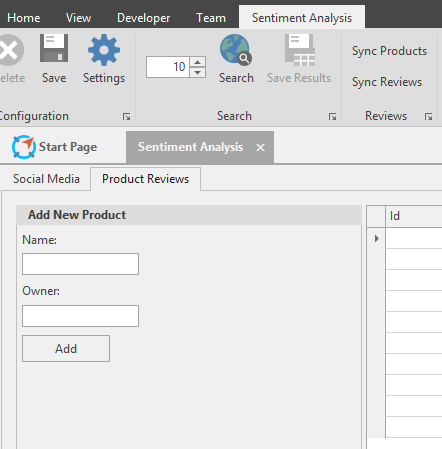Open the View ribbon tab
This screenshot has width=442, height=449.
tap(78, 18)
